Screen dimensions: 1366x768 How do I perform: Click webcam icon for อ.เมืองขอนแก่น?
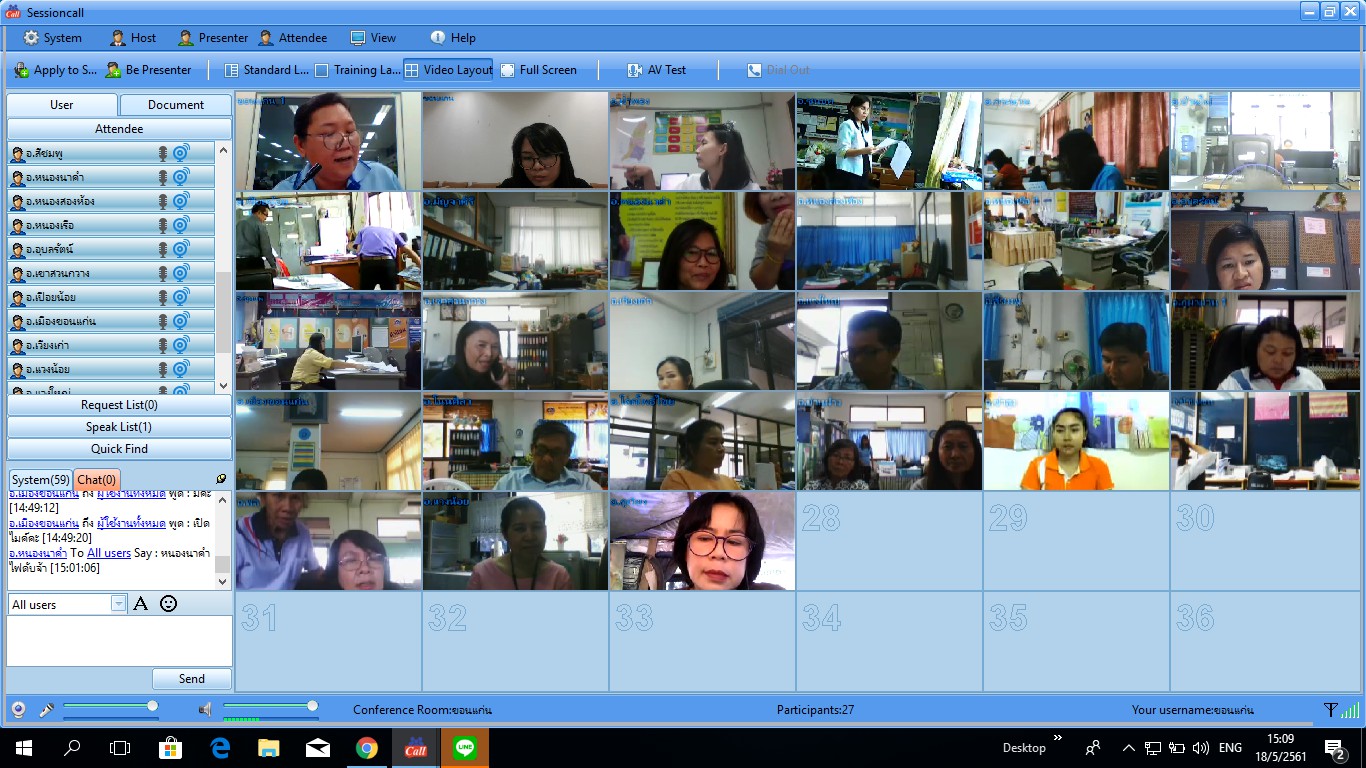(181, 321)
